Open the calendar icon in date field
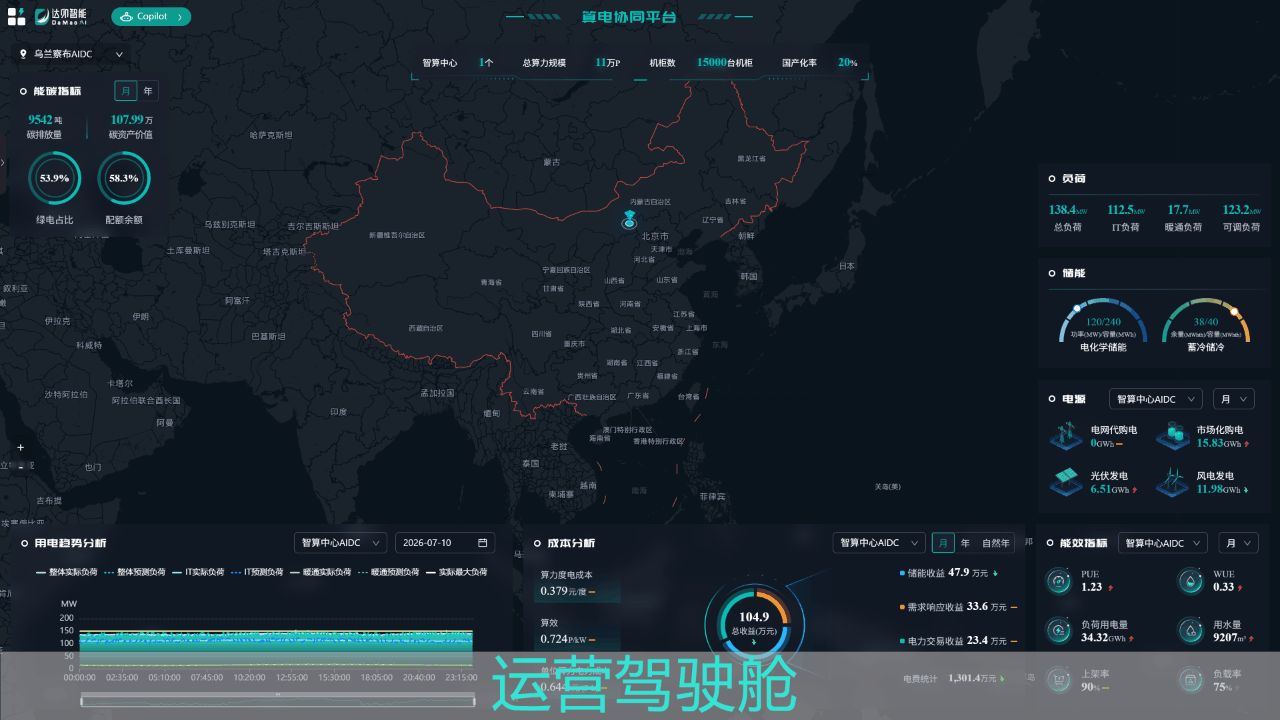This screenshot has width=1280, height=720. pyautogui.click(x=482, y=543)
